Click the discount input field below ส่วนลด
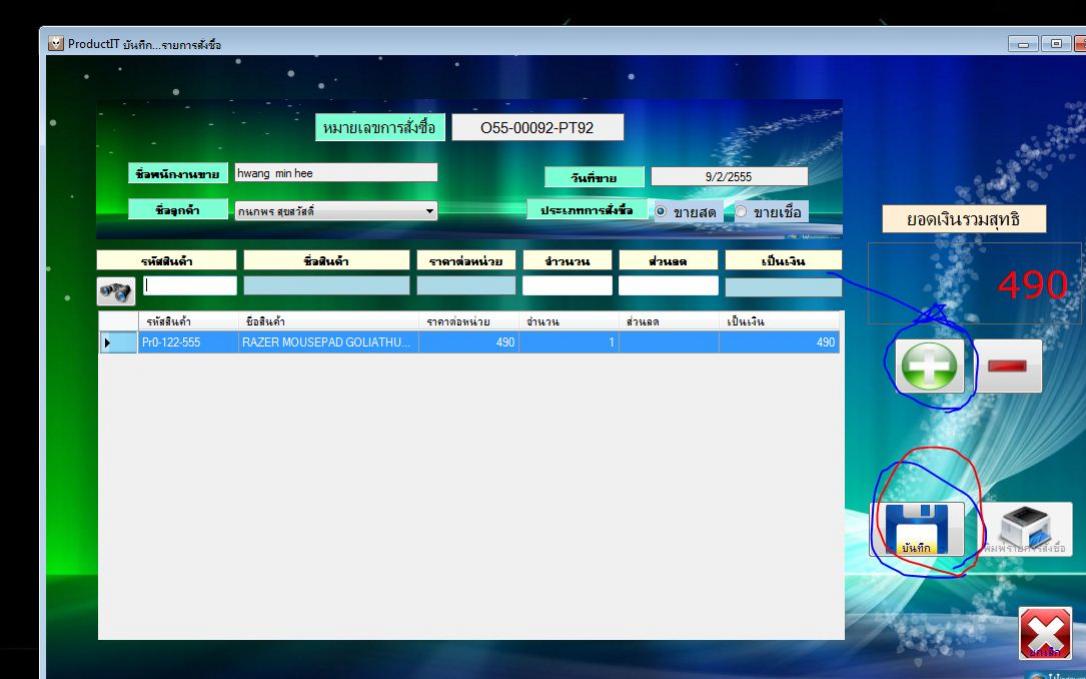The width and height of the screenshot is (1086, 679). [x=668, y=285]
